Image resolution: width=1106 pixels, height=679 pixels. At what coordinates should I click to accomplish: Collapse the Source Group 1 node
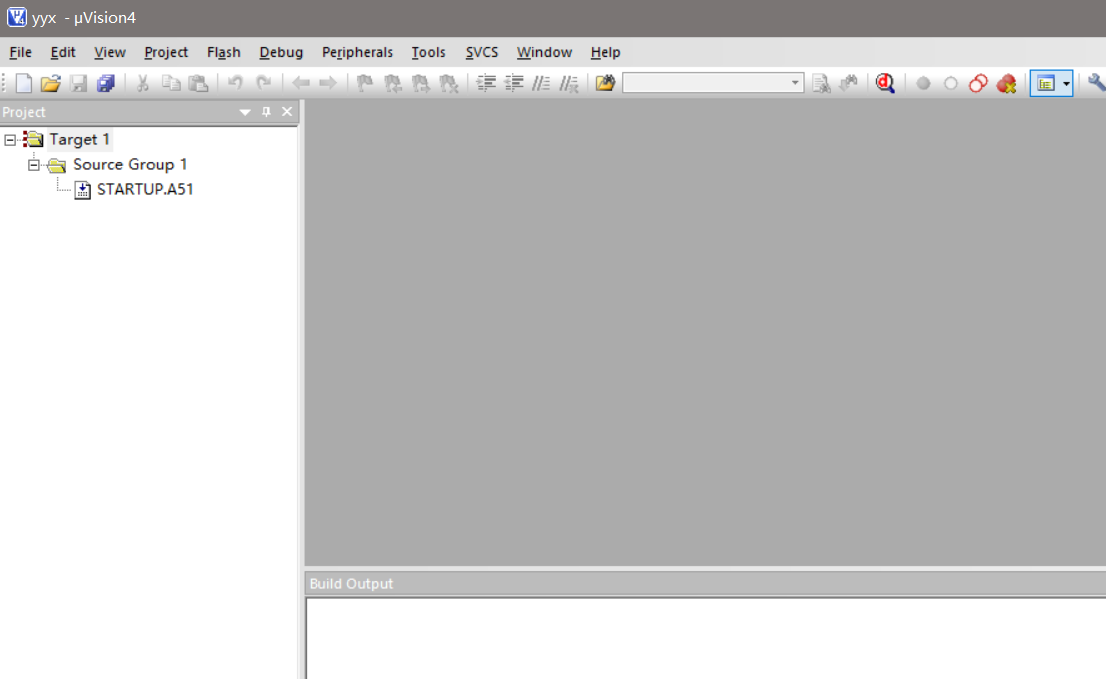[33, 165]
